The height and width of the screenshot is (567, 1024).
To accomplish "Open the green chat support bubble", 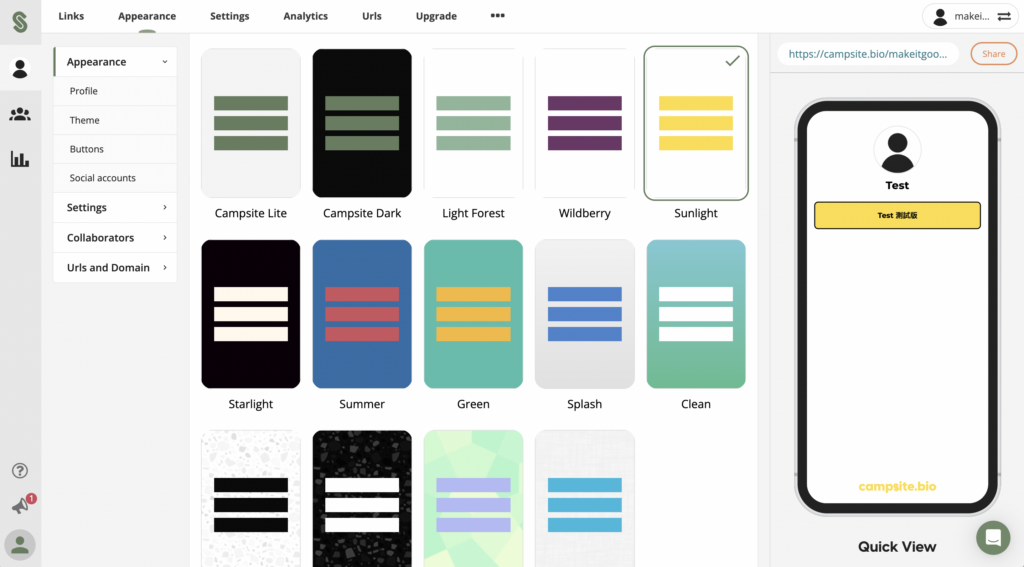I will click(x=993, y=537).
